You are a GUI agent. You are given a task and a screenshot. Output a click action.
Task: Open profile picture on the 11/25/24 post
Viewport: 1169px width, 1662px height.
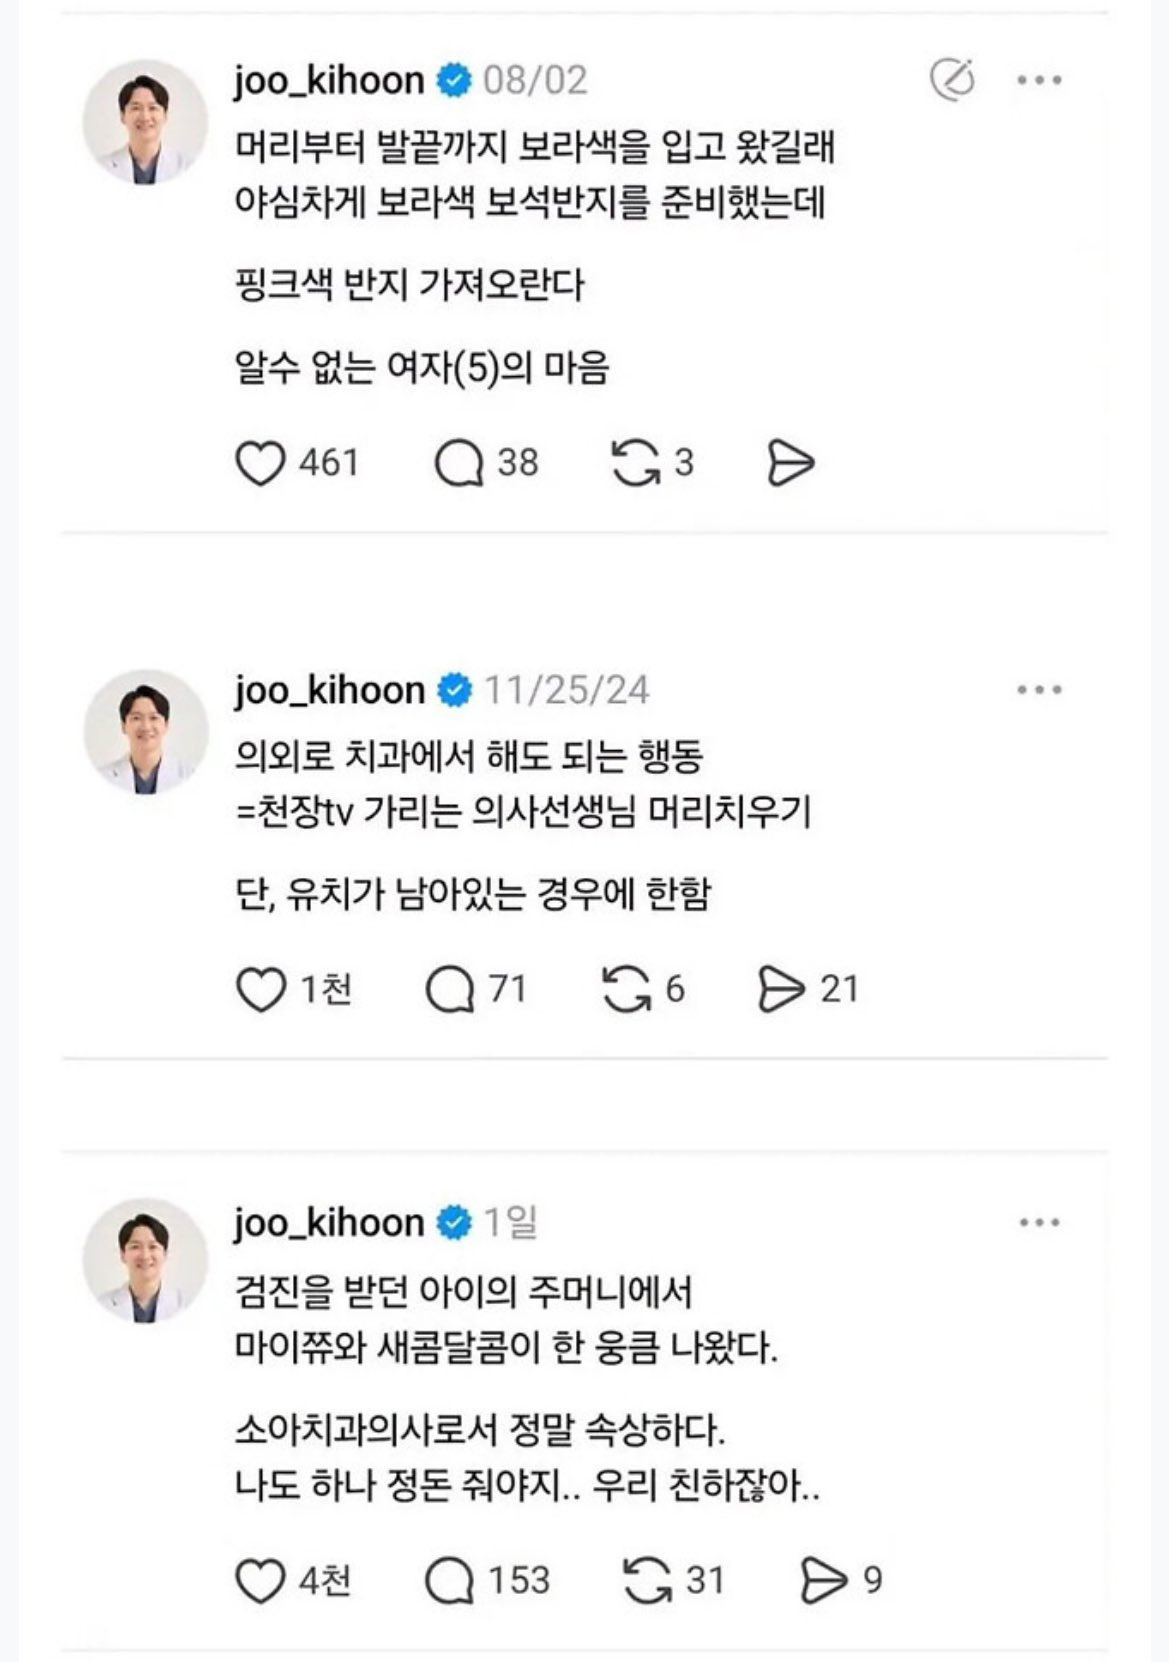click(x=145, y=732)
